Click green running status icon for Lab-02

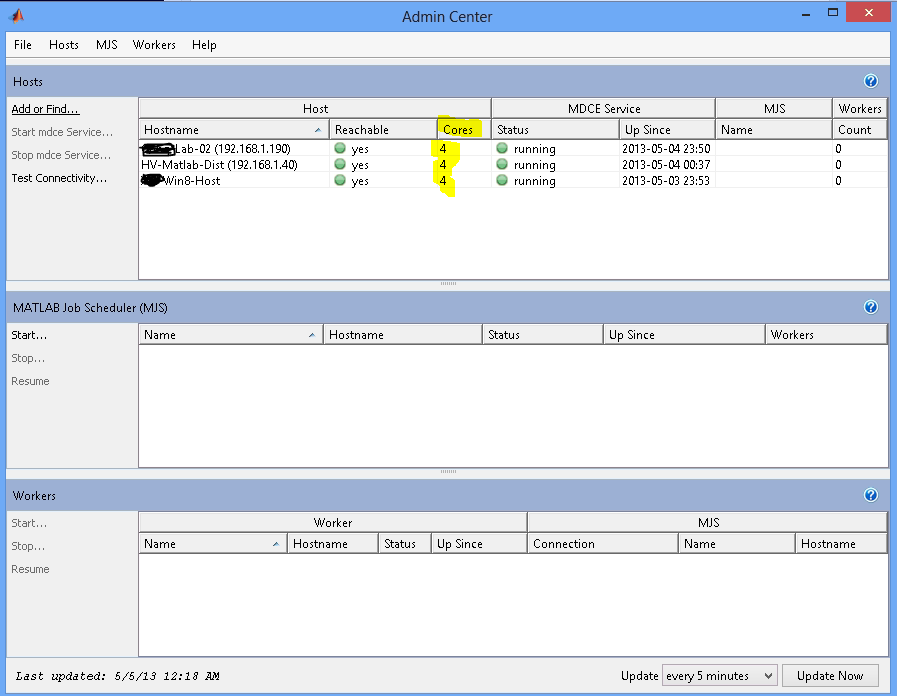502,148
